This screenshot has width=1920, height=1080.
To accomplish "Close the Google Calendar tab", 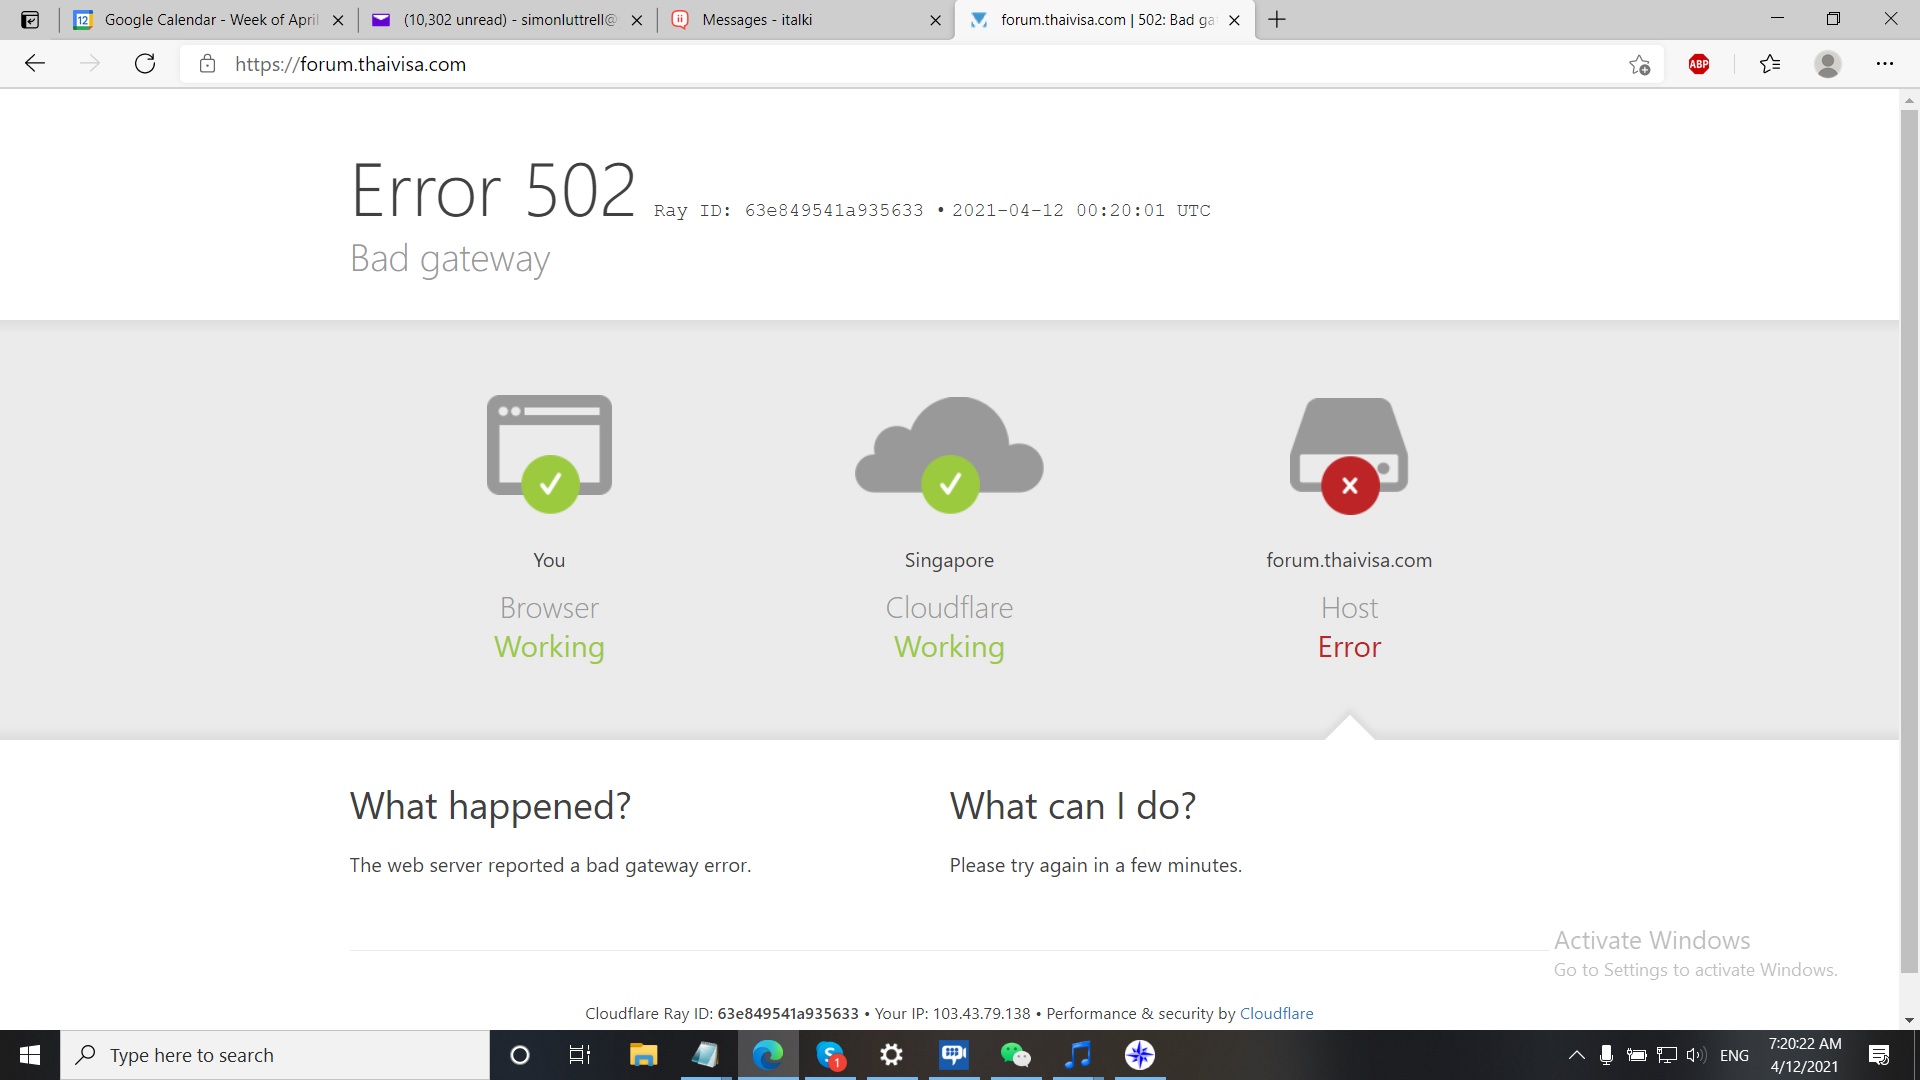I will [x=338, y=20].
